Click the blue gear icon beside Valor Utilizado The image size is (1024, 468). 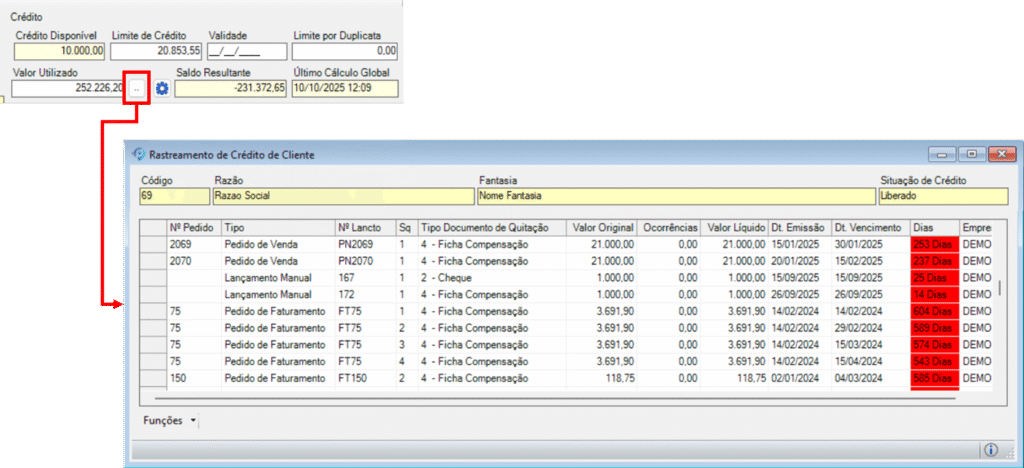[x=161, y=88]
